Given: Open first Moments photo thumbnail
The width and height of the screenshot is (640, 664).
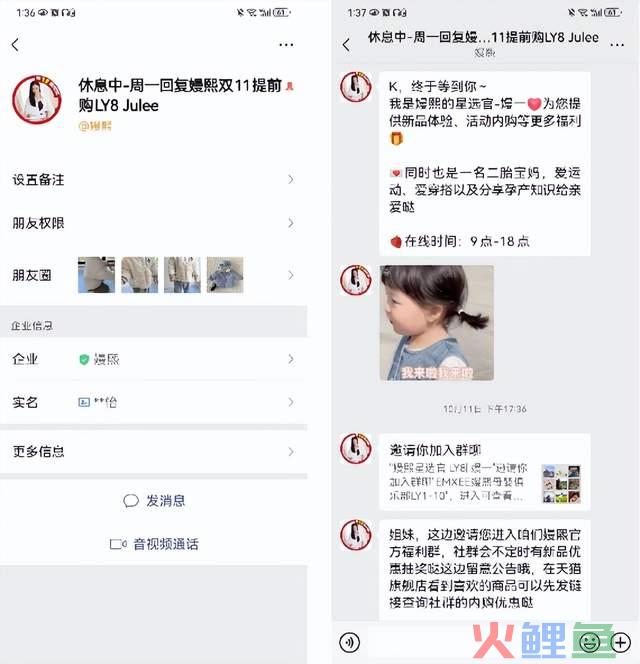Looking at the screenshot, I should (x=96, y=275).
